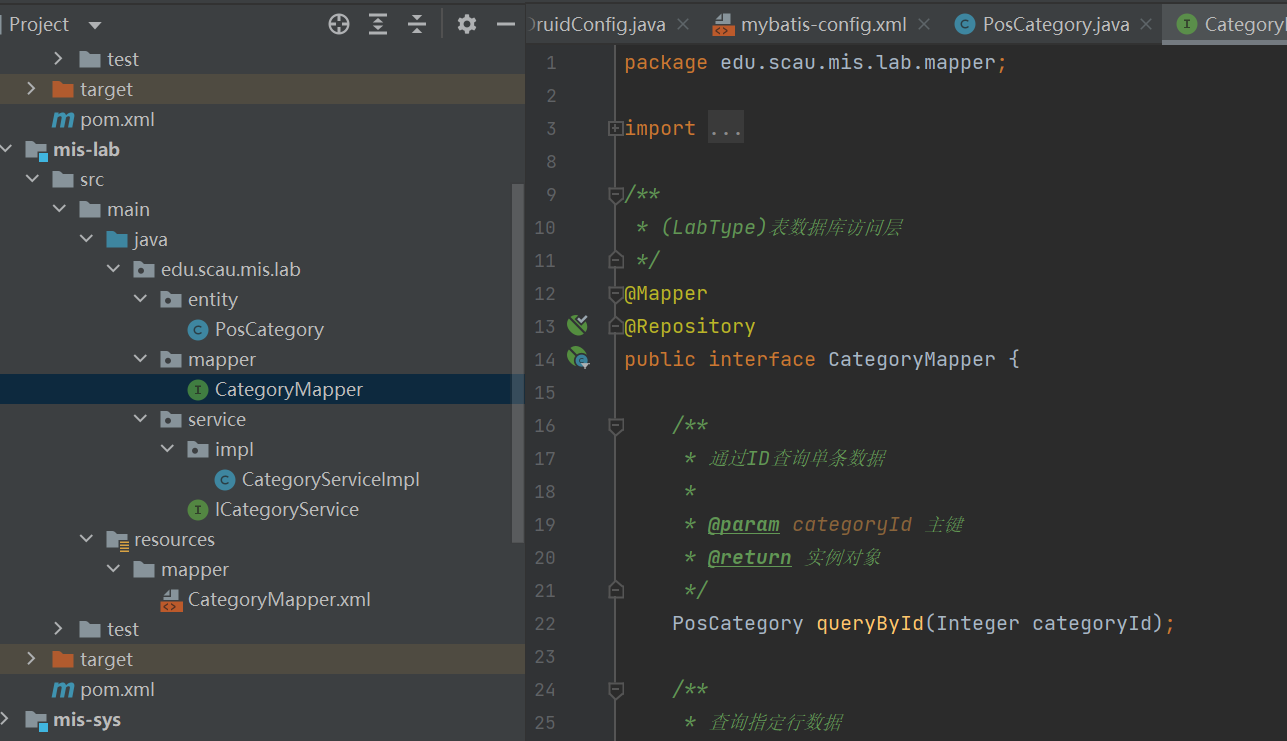Click the resources folder icon

click(118, 540)
